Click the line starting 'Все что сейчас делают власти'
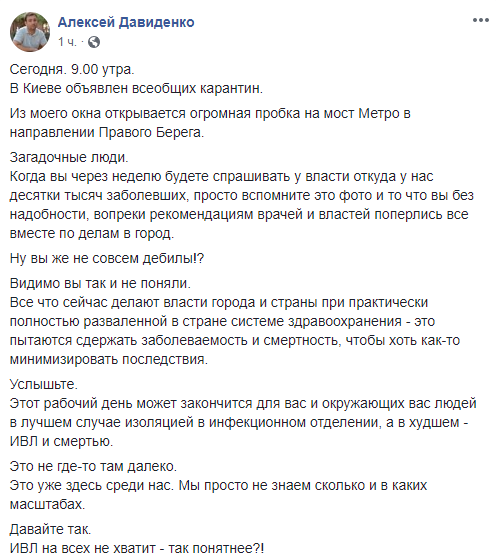The width and height of the screenshot is (496, 559). click(219, 302)
